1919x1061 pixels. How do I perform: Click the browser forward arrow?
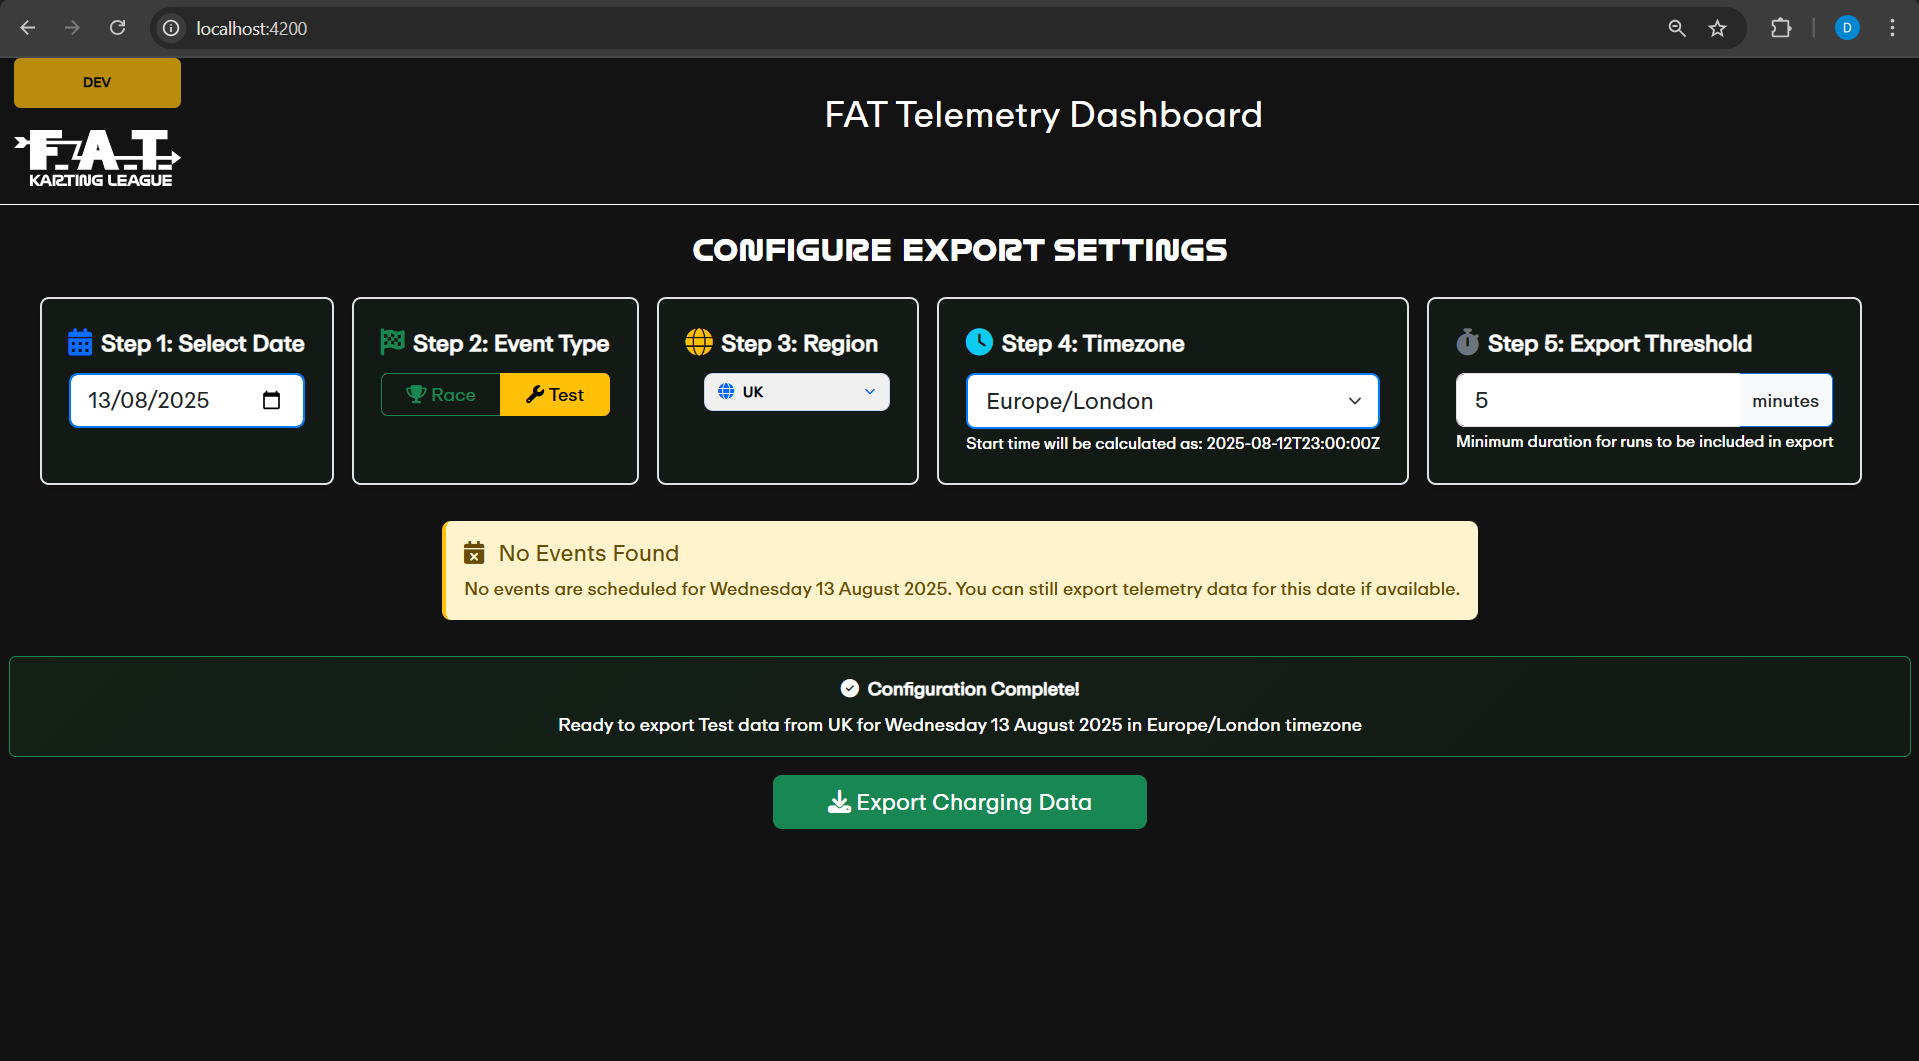[x=72, y=28]
